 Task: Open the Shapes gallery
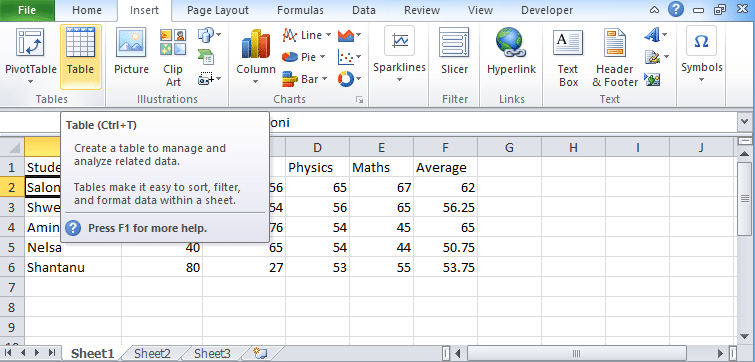click(209, 35)
